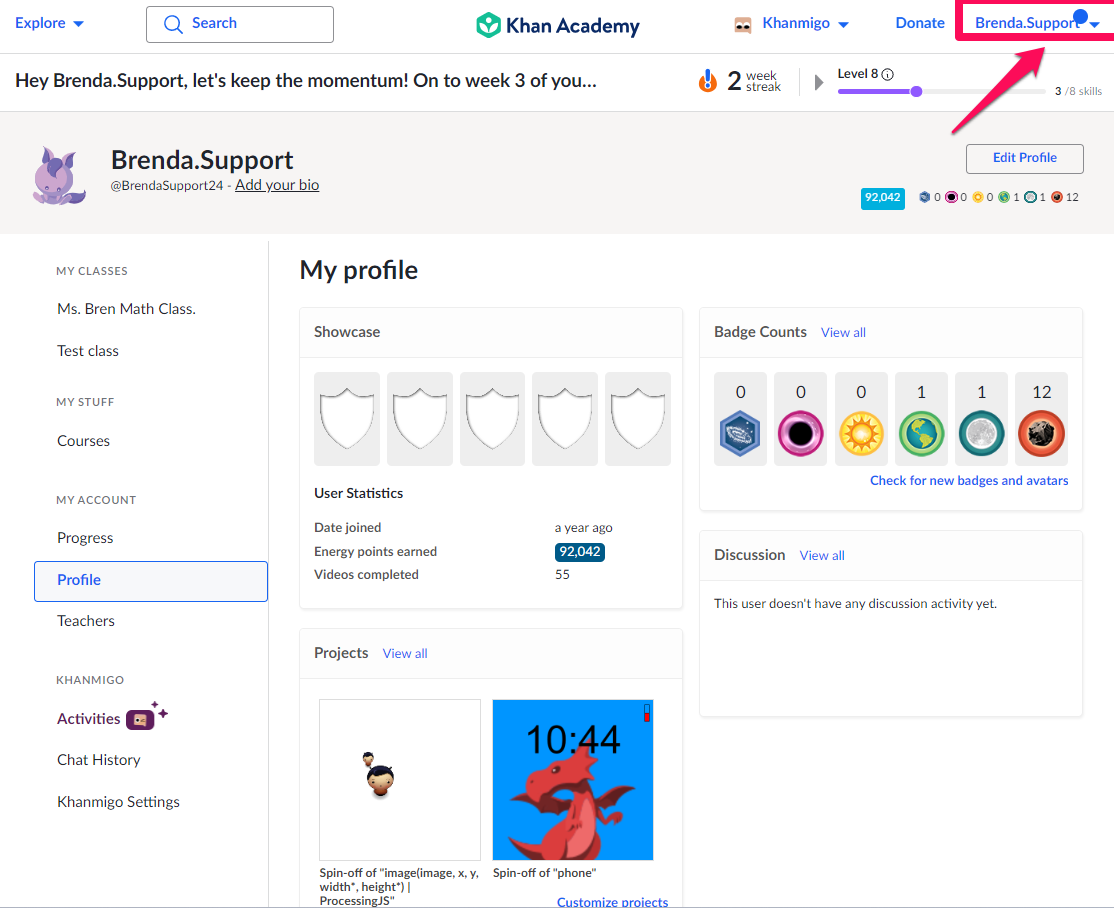
Task: Open Progress in My Account
Action: [x=85, y=538]
